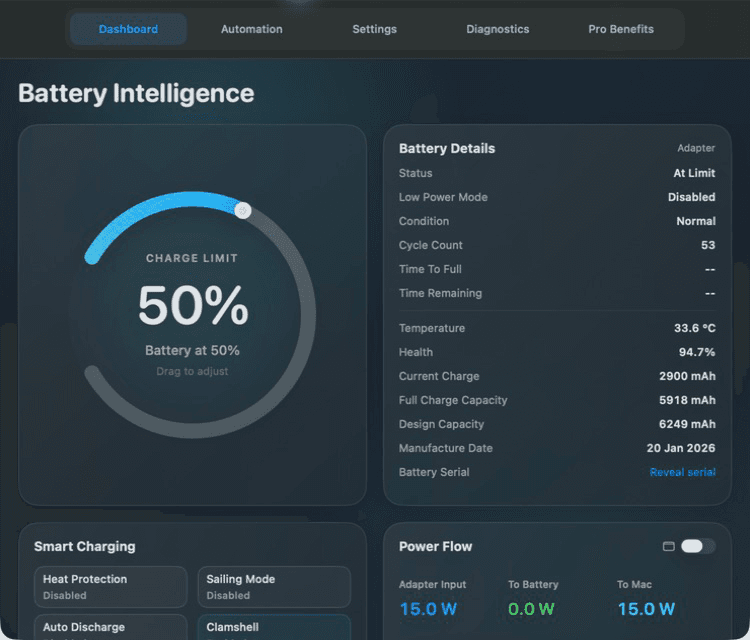This screenshot has height=640, width=750.
Task: Click the Adapter Input 15.0 W reading
Action: click(x=428, y=609)
